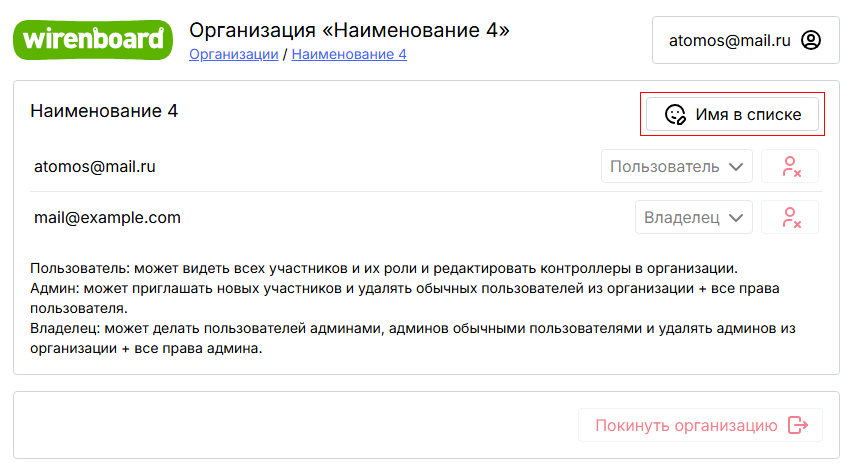Open the Пользователь role dropdown
This screenshot has width=849, height=475.
[x=677, y=166]
